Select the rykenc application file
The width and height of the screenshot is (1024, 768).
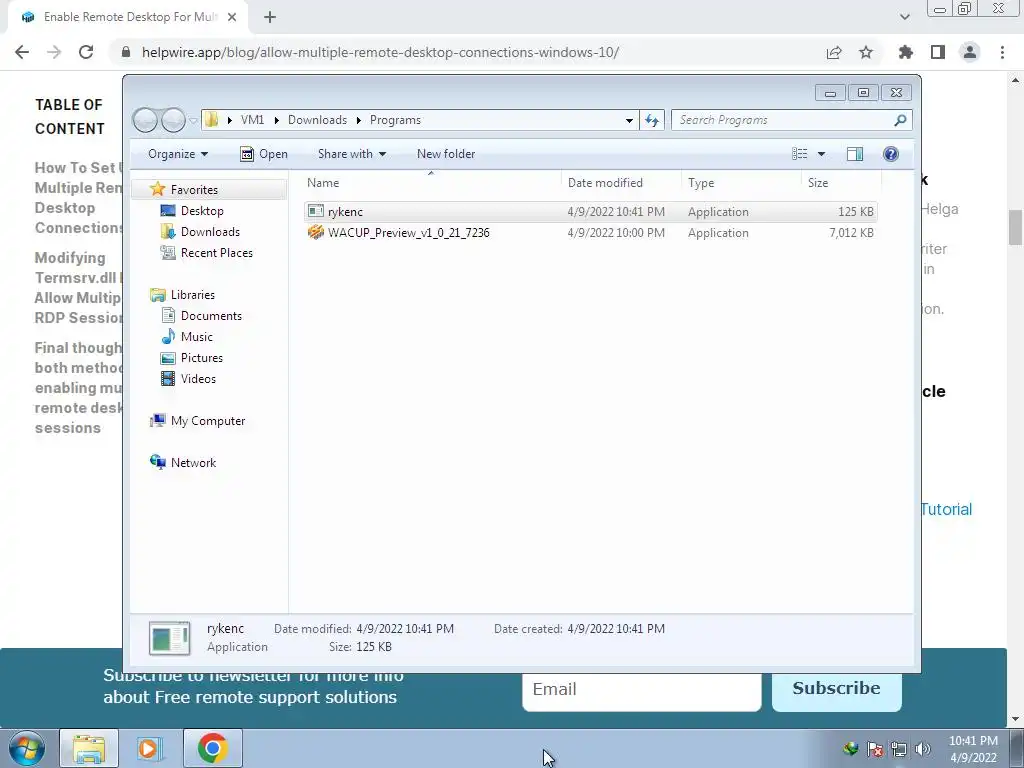590,212
